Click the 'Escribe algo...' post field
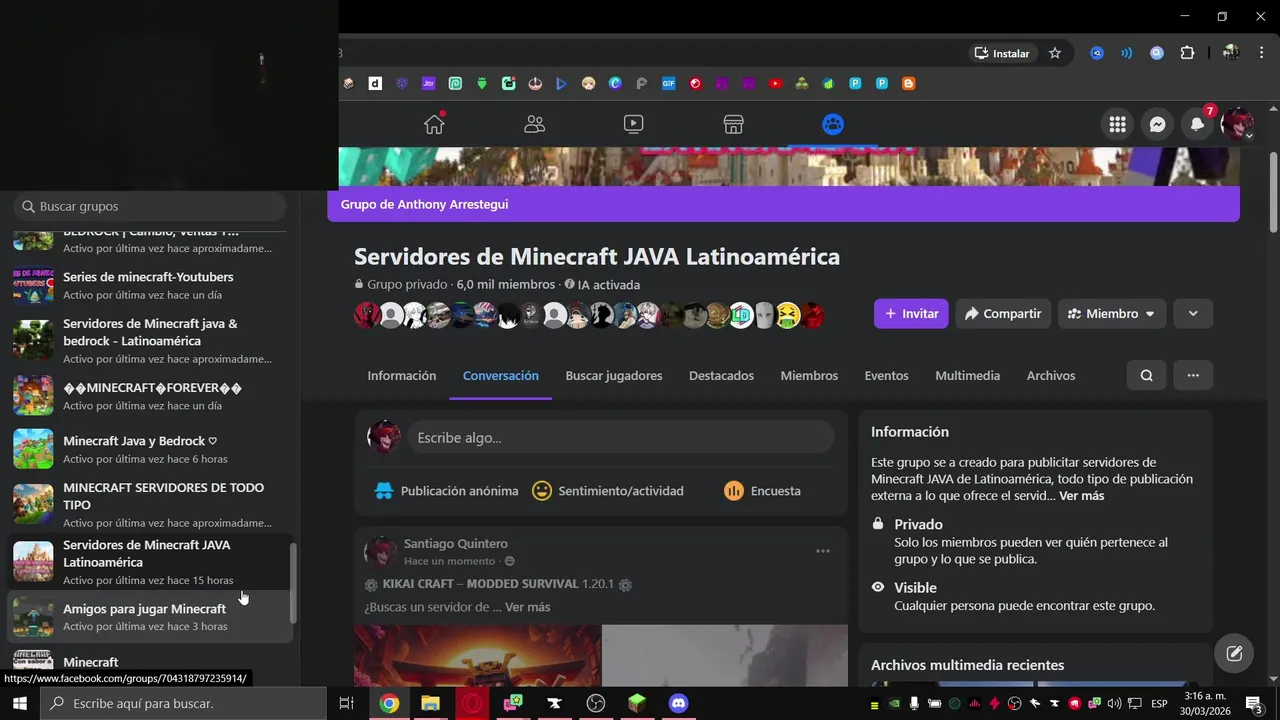The image size is (1280, 720). coord(620,437)
